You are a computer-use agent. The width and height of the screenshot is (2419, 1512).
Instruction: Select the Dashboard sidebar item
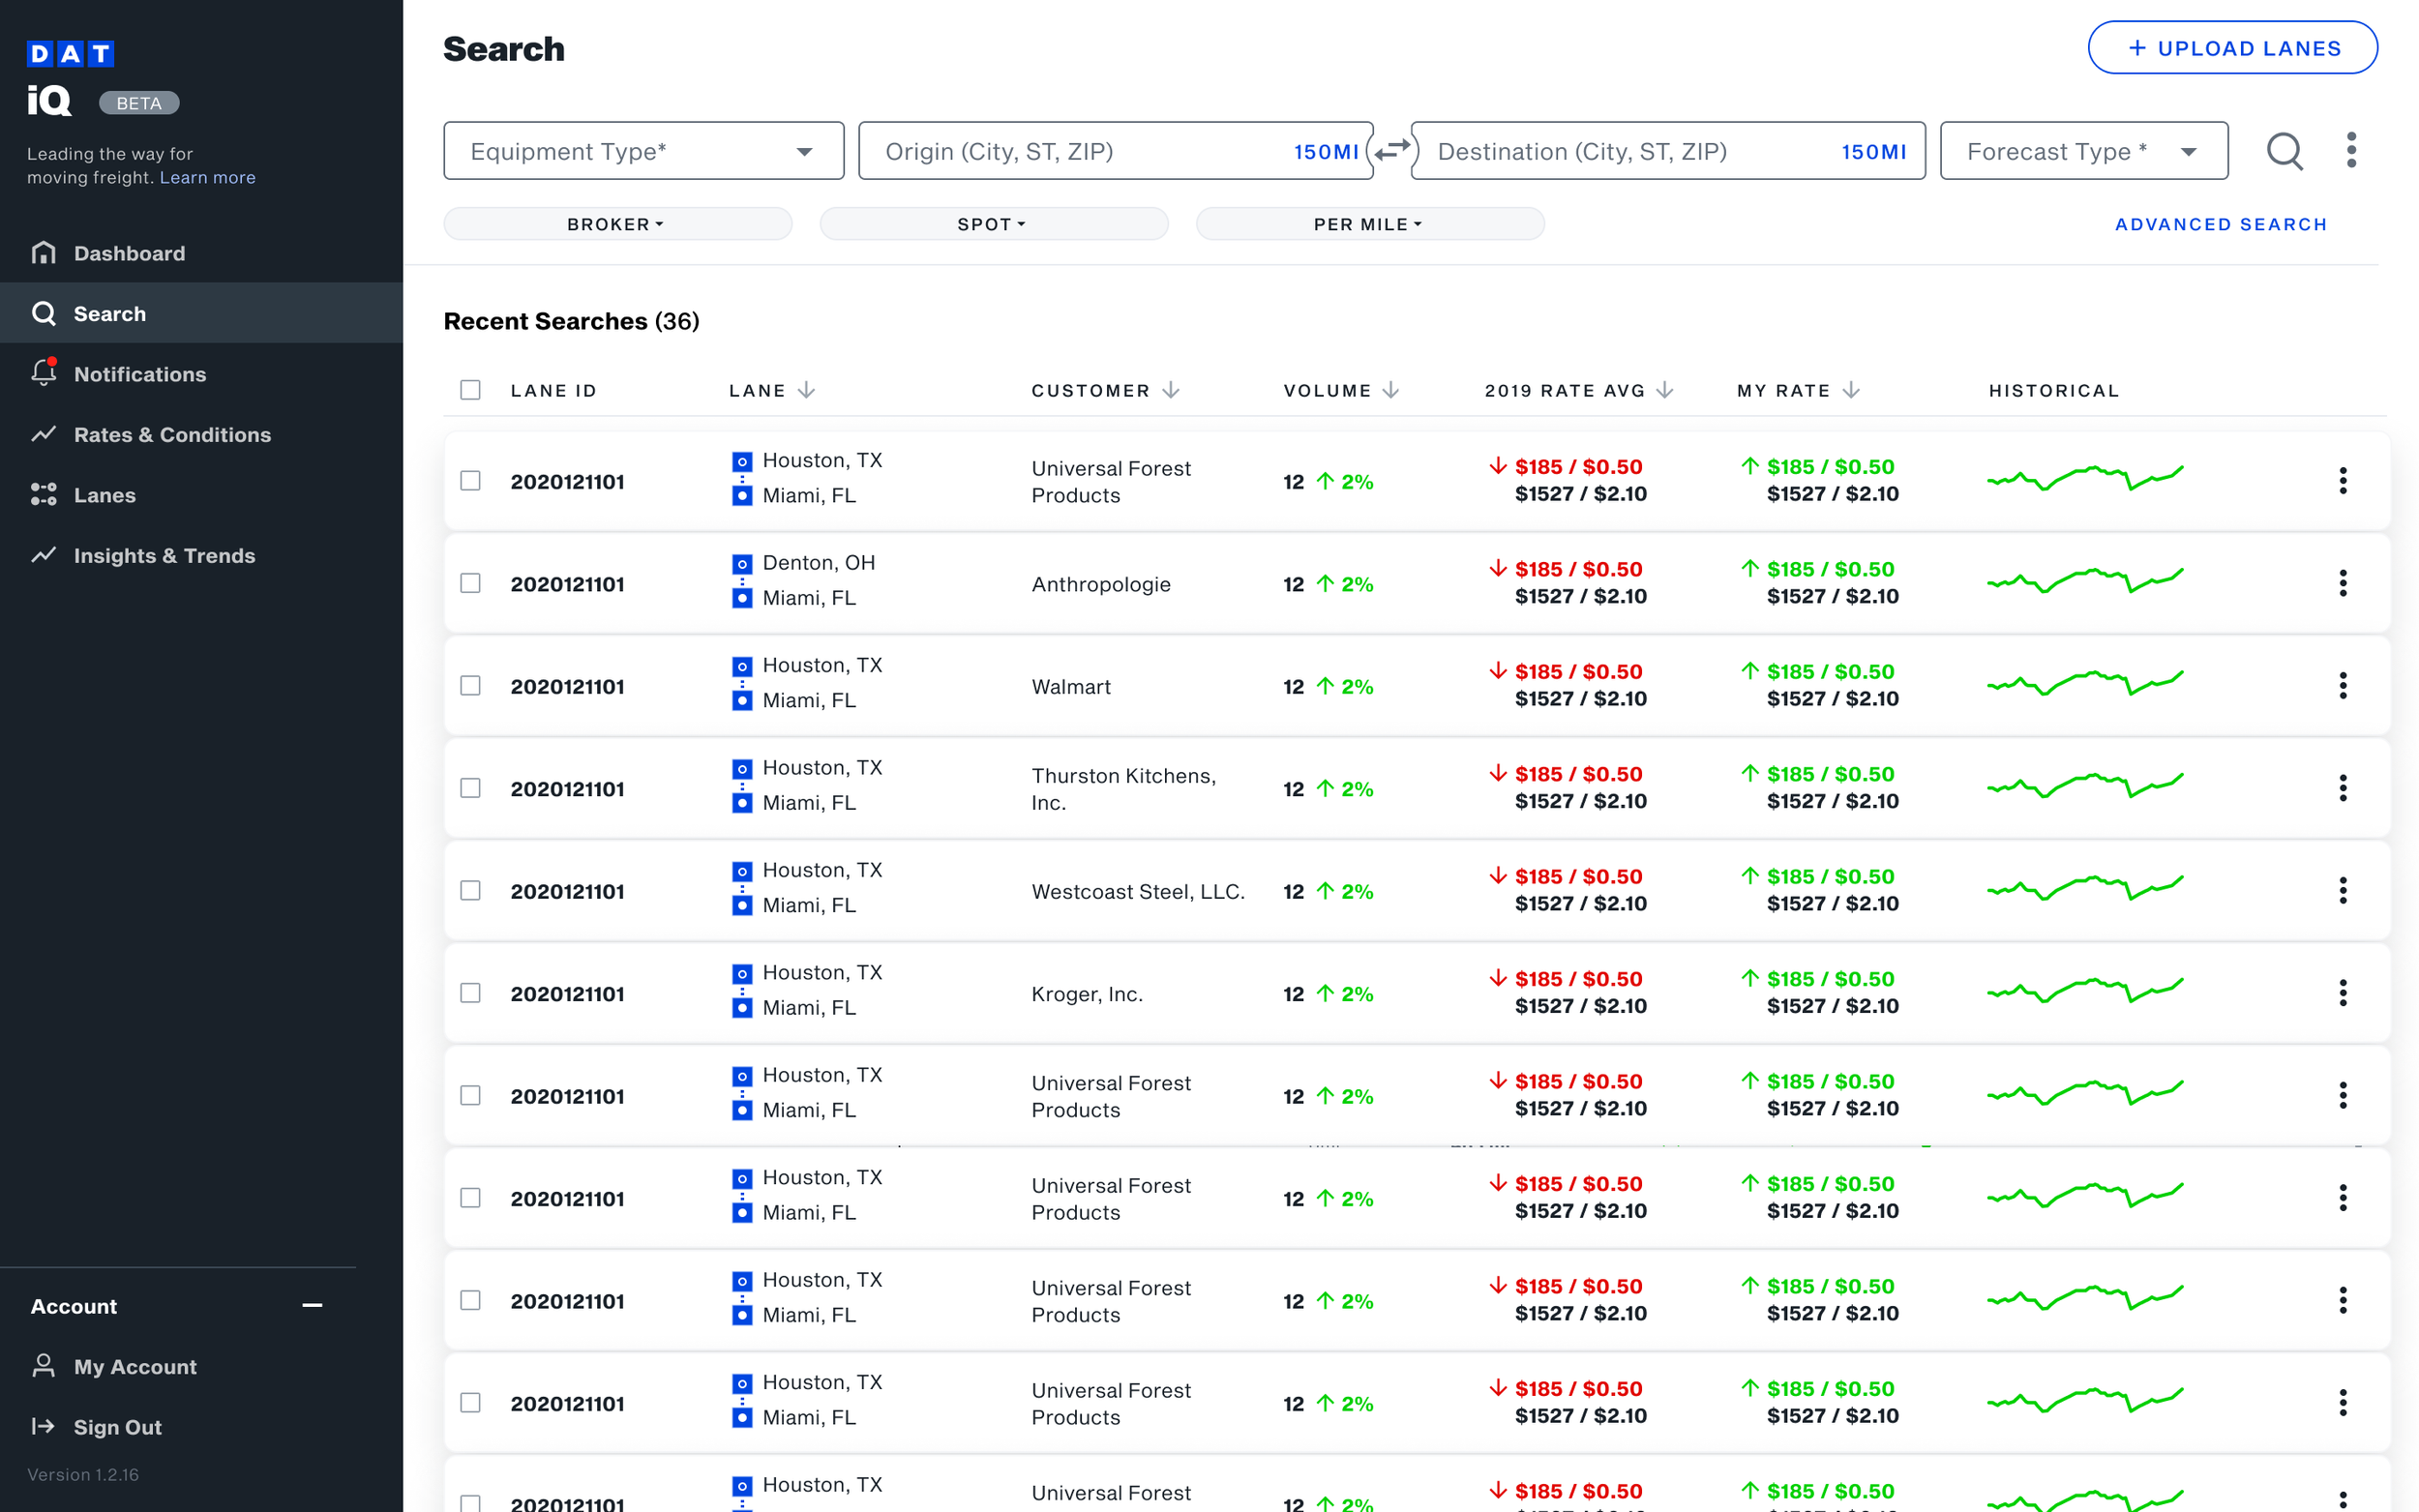coord(130,252)
